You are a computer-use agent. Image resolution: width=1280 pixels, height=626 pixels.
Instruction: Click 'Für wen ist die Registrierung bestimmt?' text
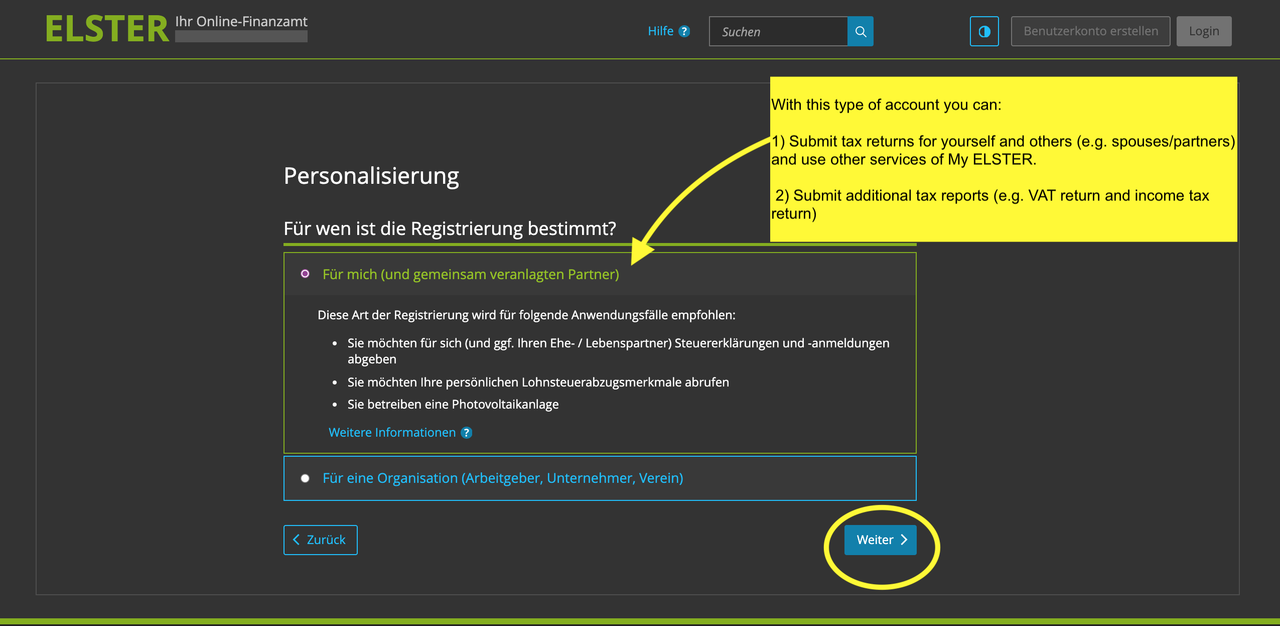click(450, 228)
